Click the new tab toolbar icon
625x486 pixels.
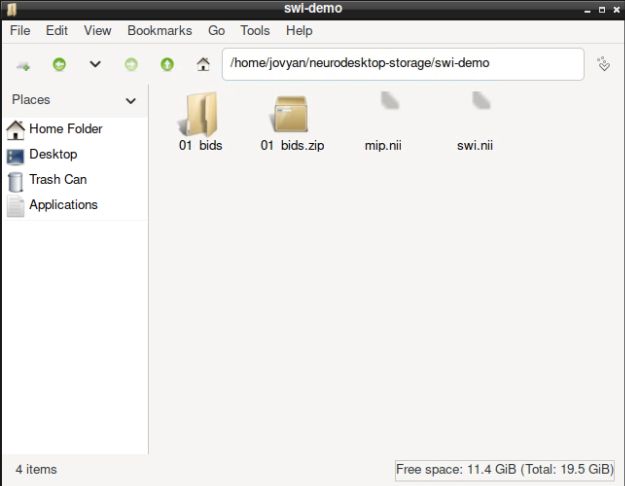click(23, 65)
